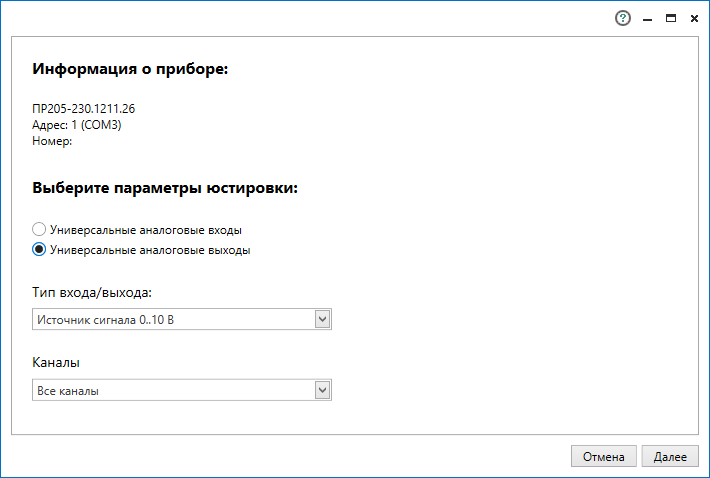Minimize the calibration wizard window

coord(648,18)
